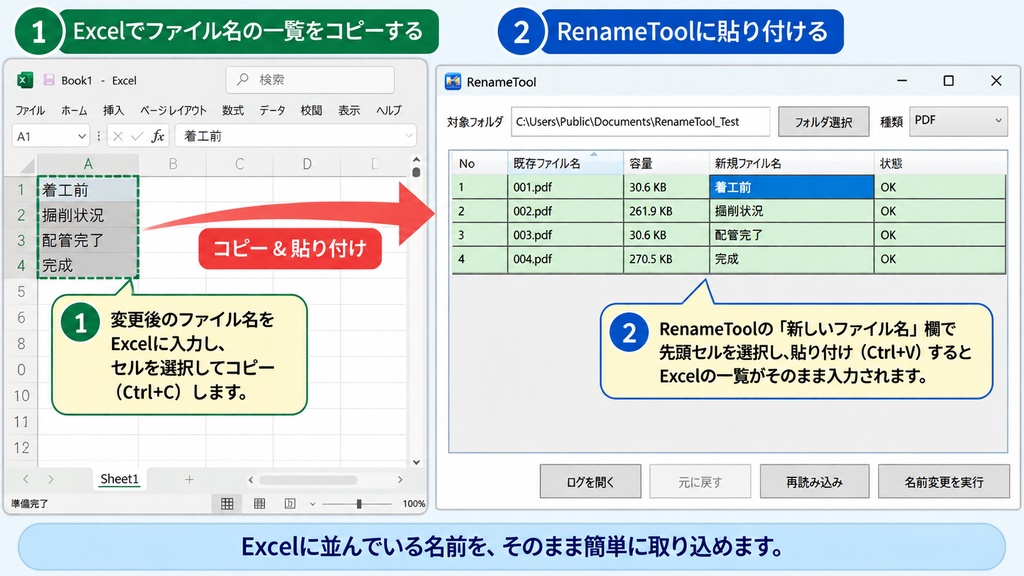Switch to Page Break Preview icon

(x=290, y=504)
